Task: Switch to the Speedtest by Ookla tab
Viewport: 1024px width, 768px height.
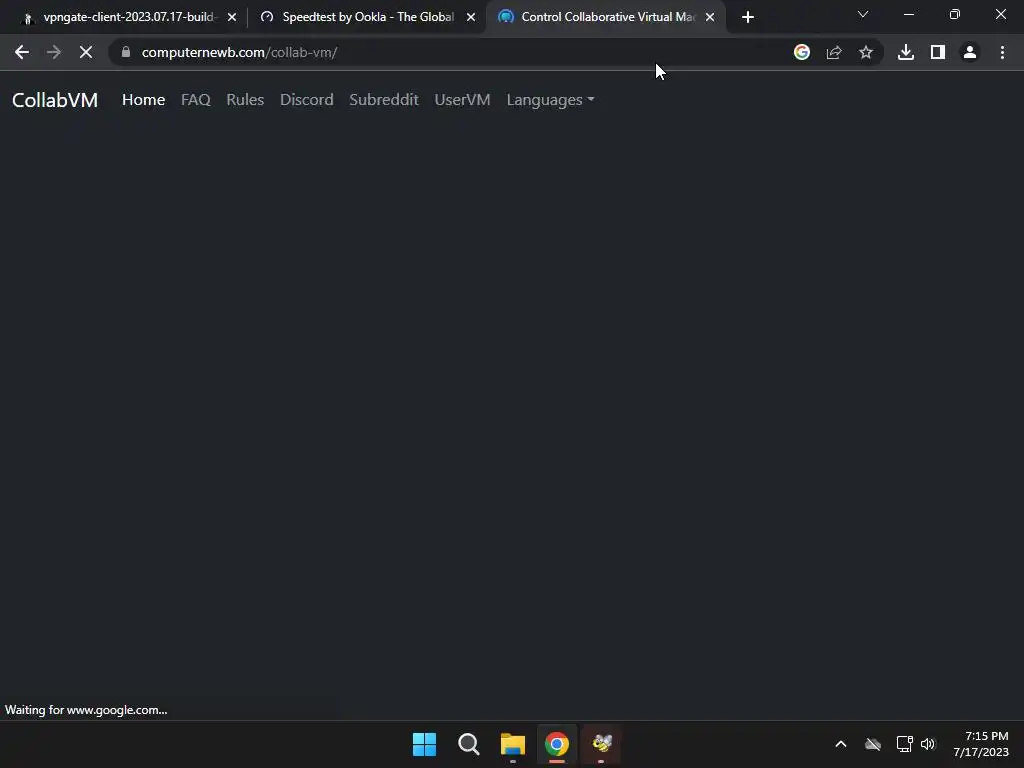Action: (x=366, y=17)
